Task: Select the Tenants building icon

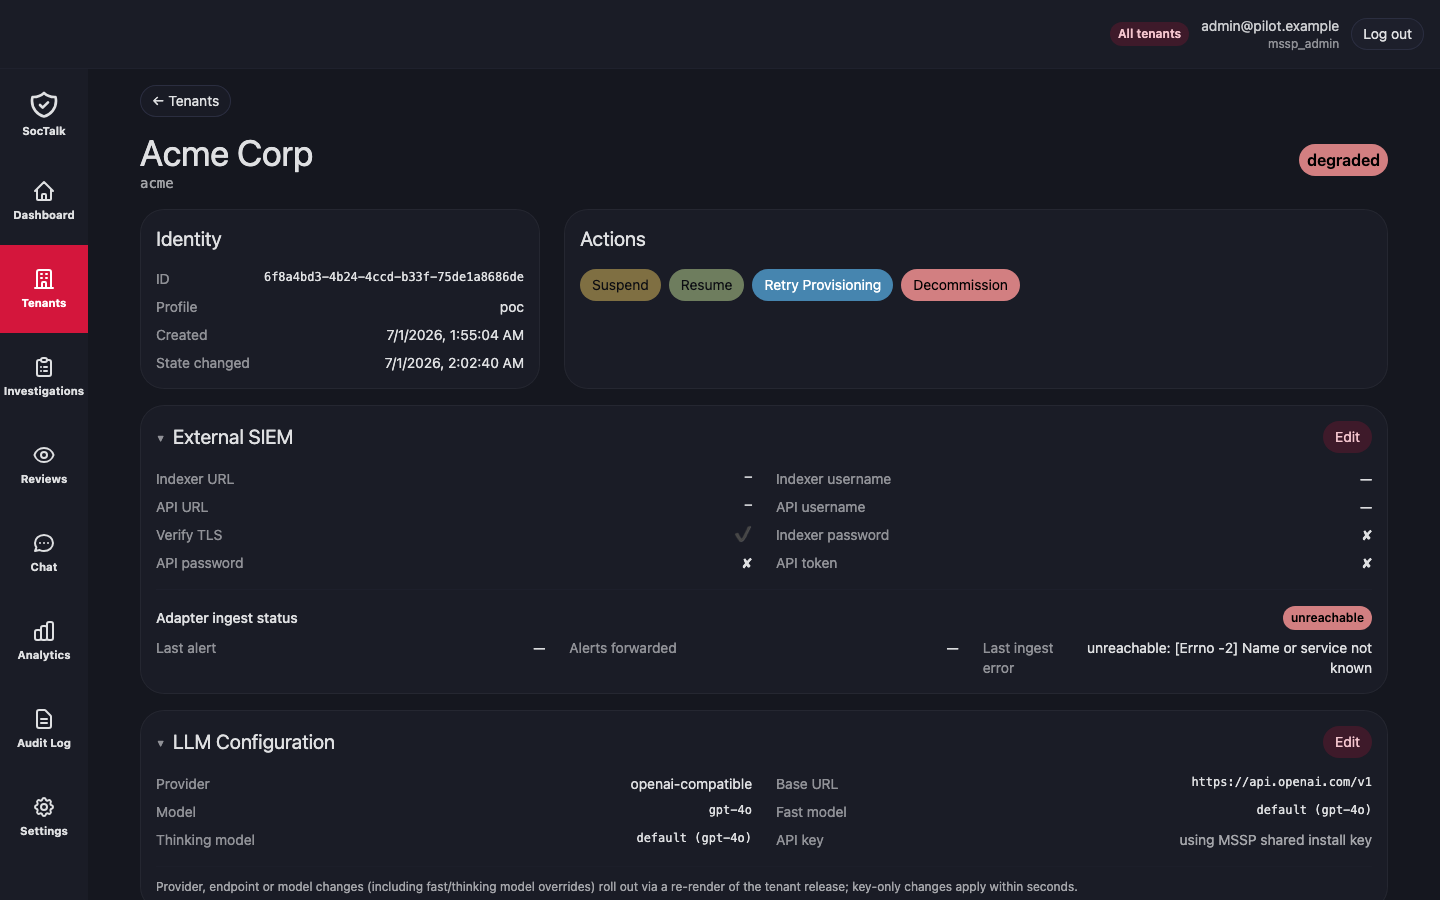Action: point(44,279)
